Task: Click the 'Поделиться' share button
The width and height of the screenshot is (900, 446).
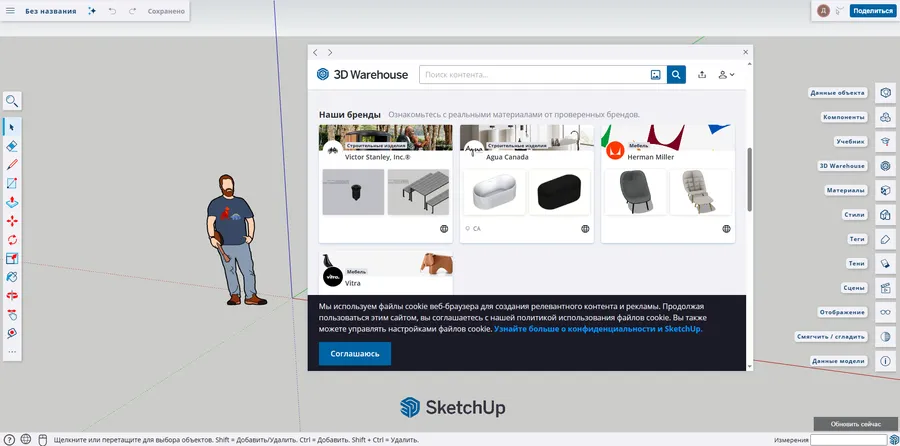Action: [872, 11]
